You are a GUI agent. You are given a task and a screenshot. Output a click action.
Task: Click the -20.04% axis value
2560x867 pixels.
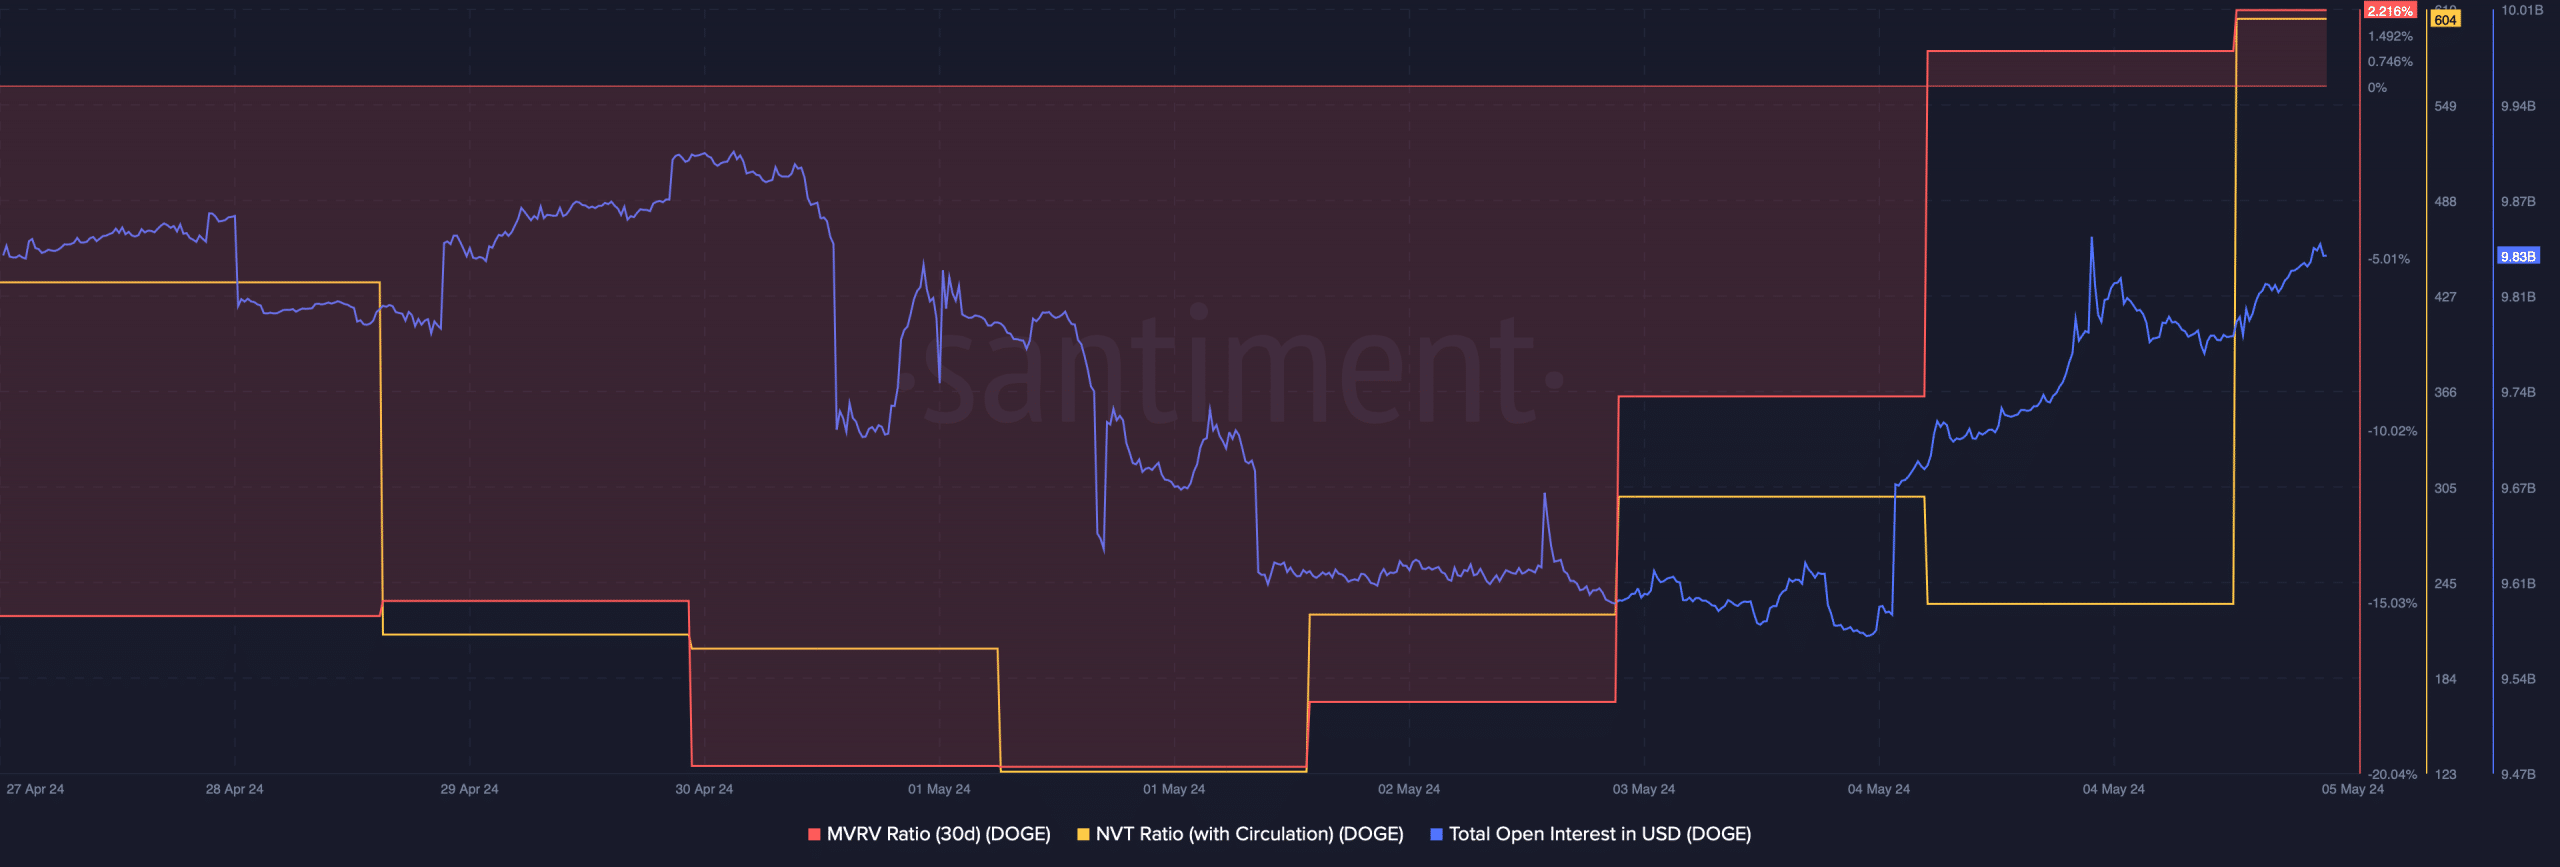pos(2392,774)
